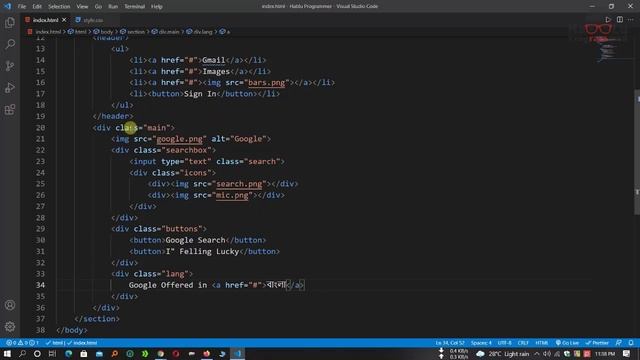Open the Accounts menu icon
The width and height of the screenshot is (640, 360).
[x=10, y=305]
